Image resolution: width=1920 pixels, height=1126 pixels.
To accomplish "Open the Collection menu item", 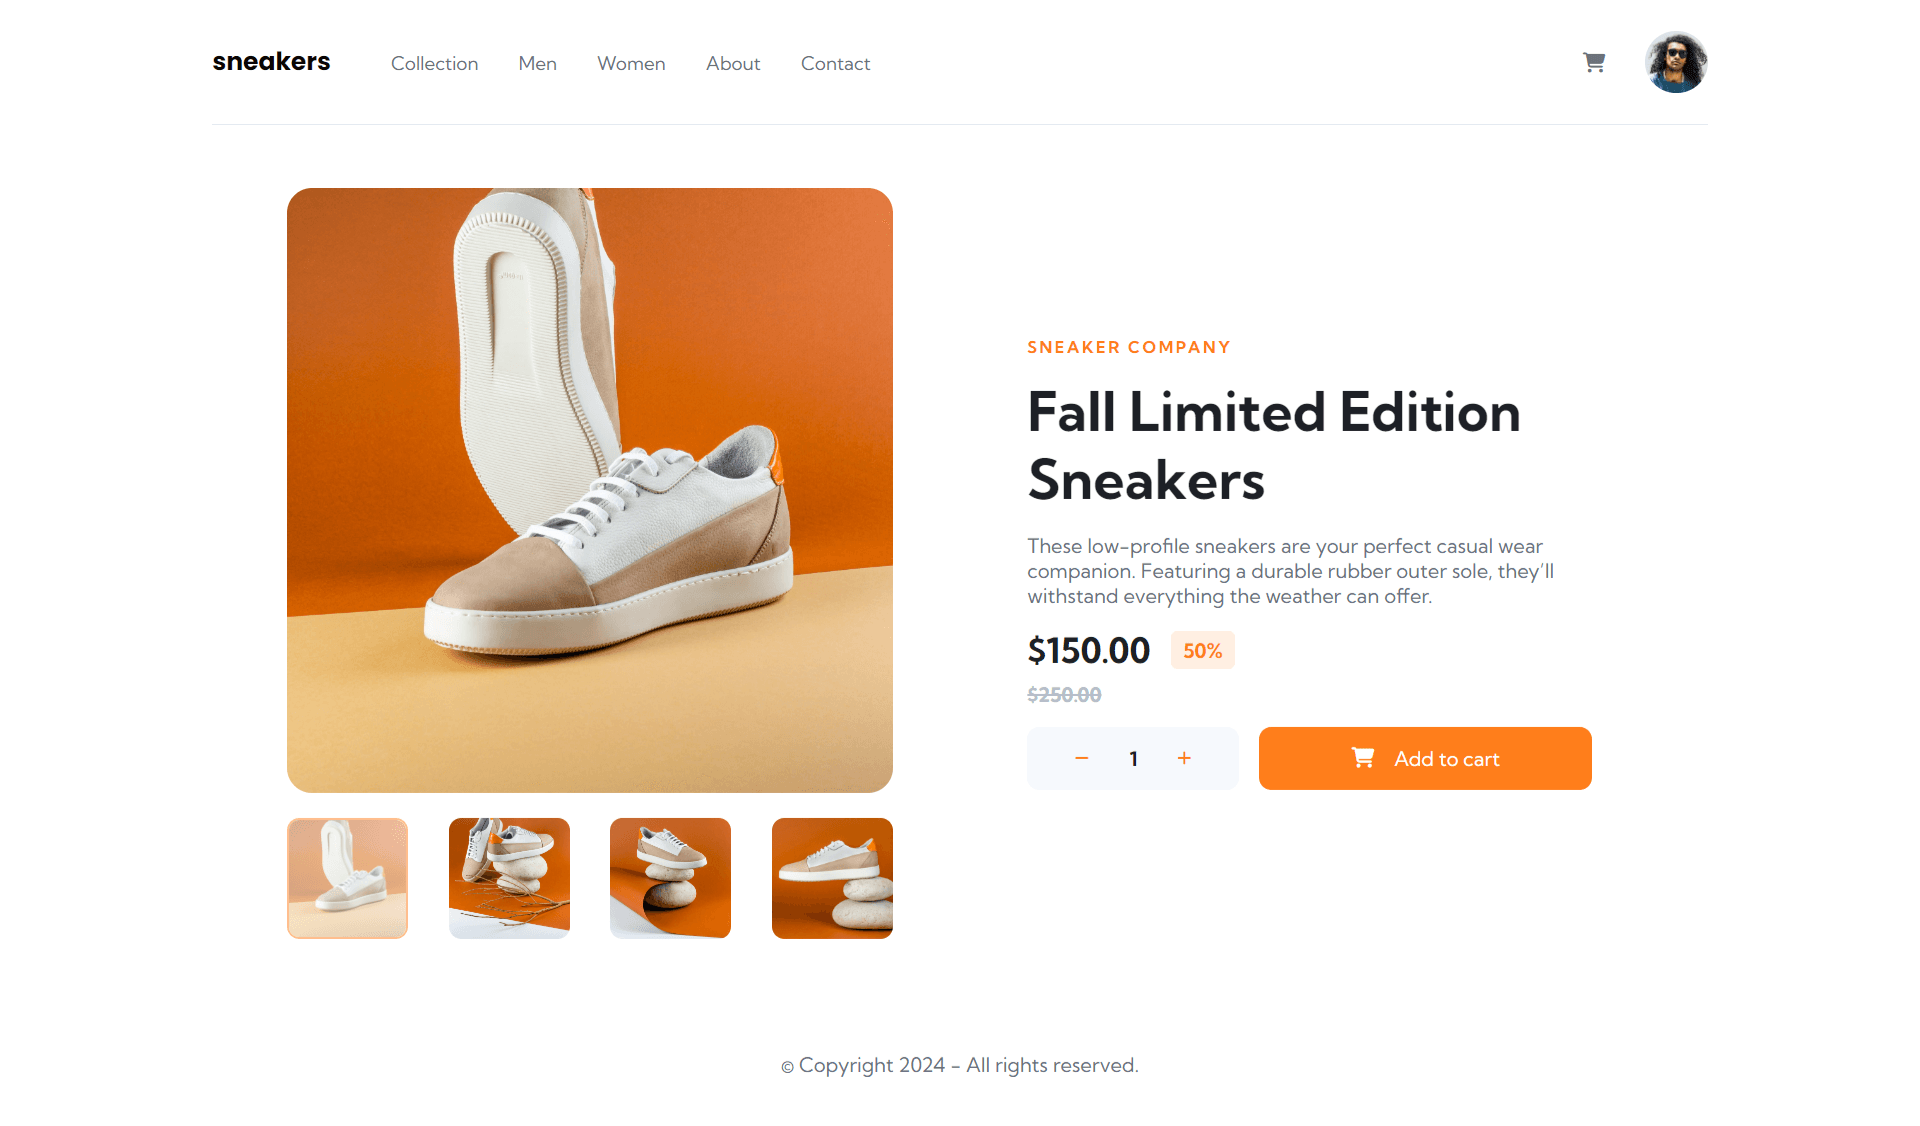I will click(x=434, y=63).
